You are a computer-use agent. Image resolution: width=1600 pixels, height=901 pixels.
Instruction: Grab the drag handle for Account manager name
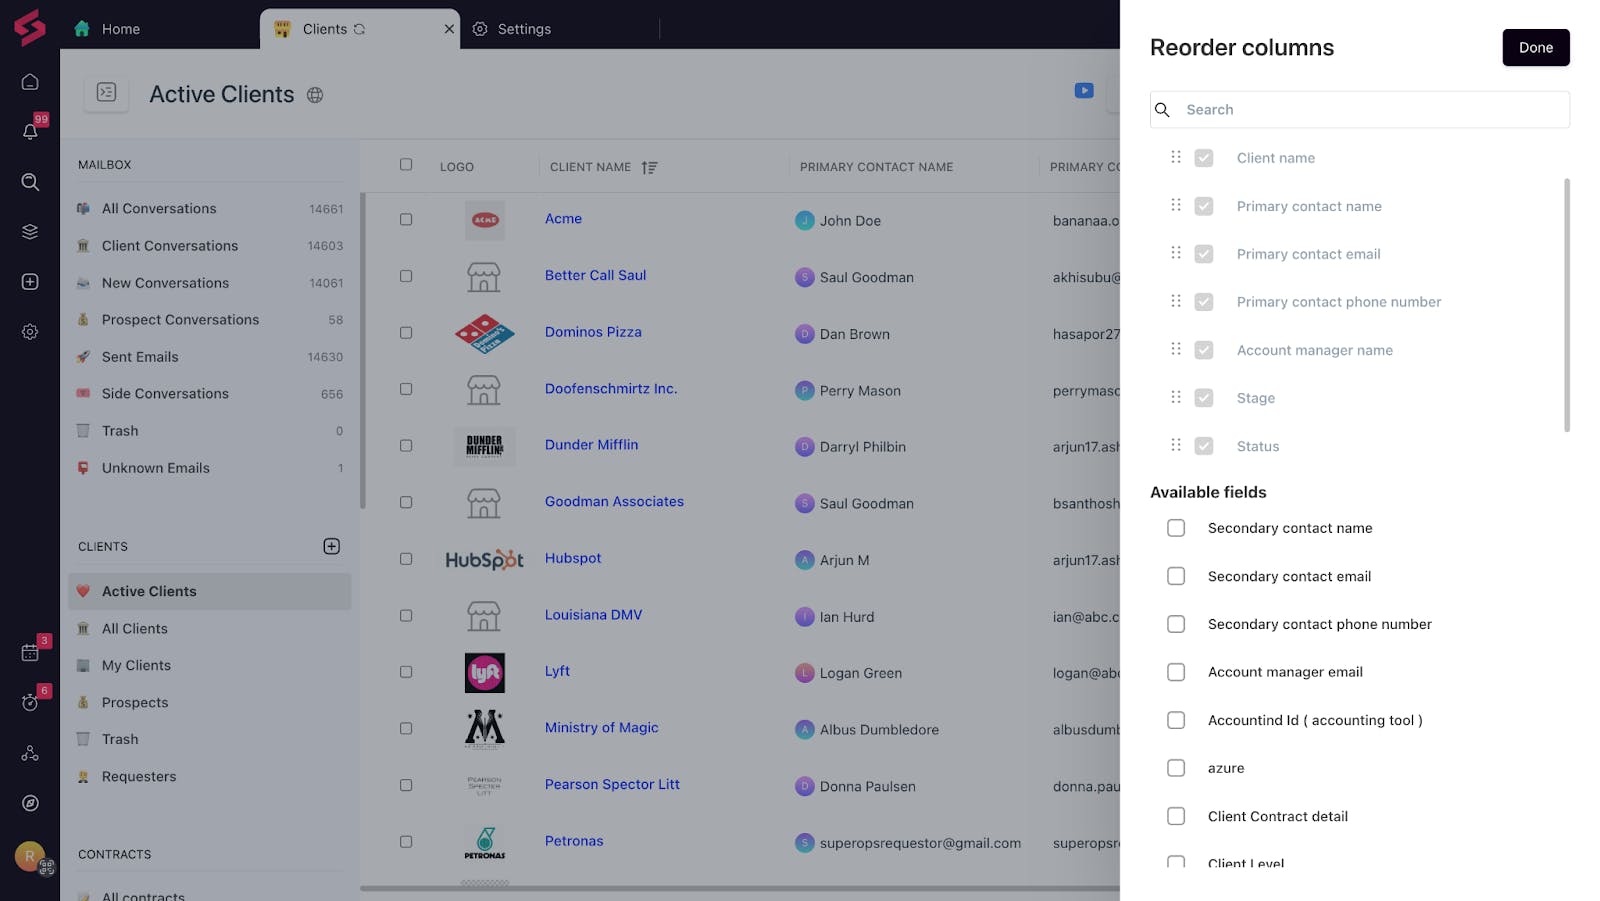[x=1176, y=349]
